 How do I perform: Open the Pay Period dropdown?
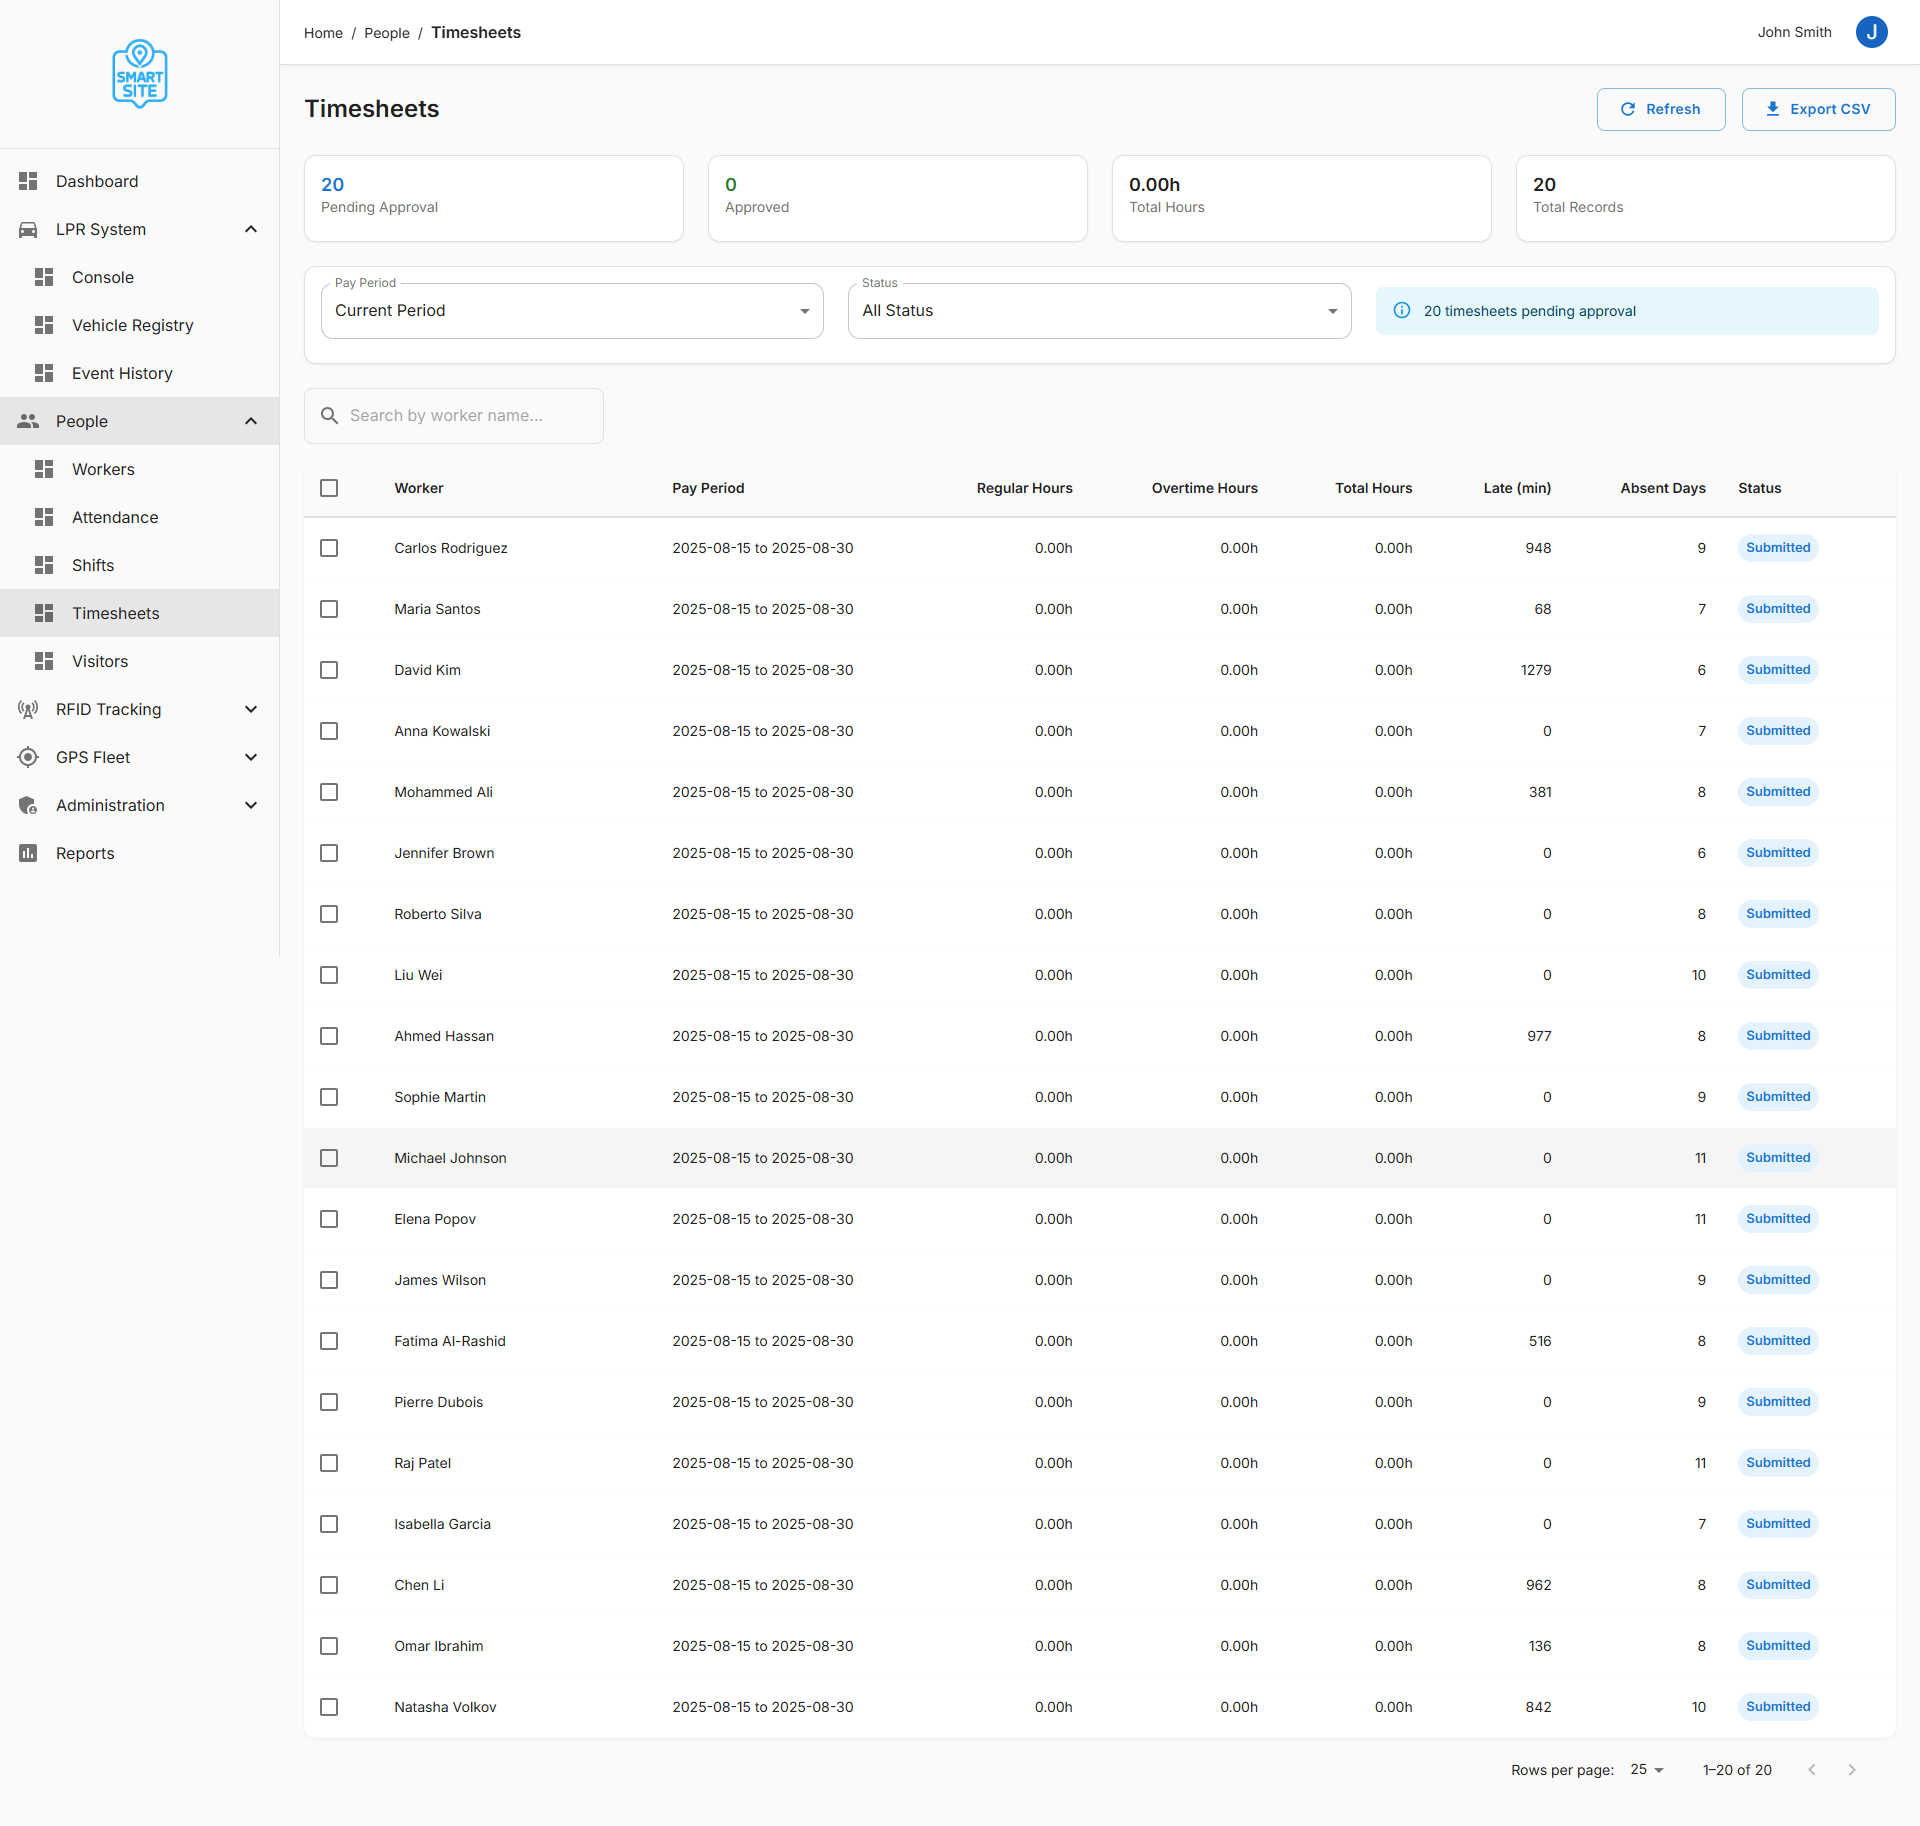coord(572,311)
